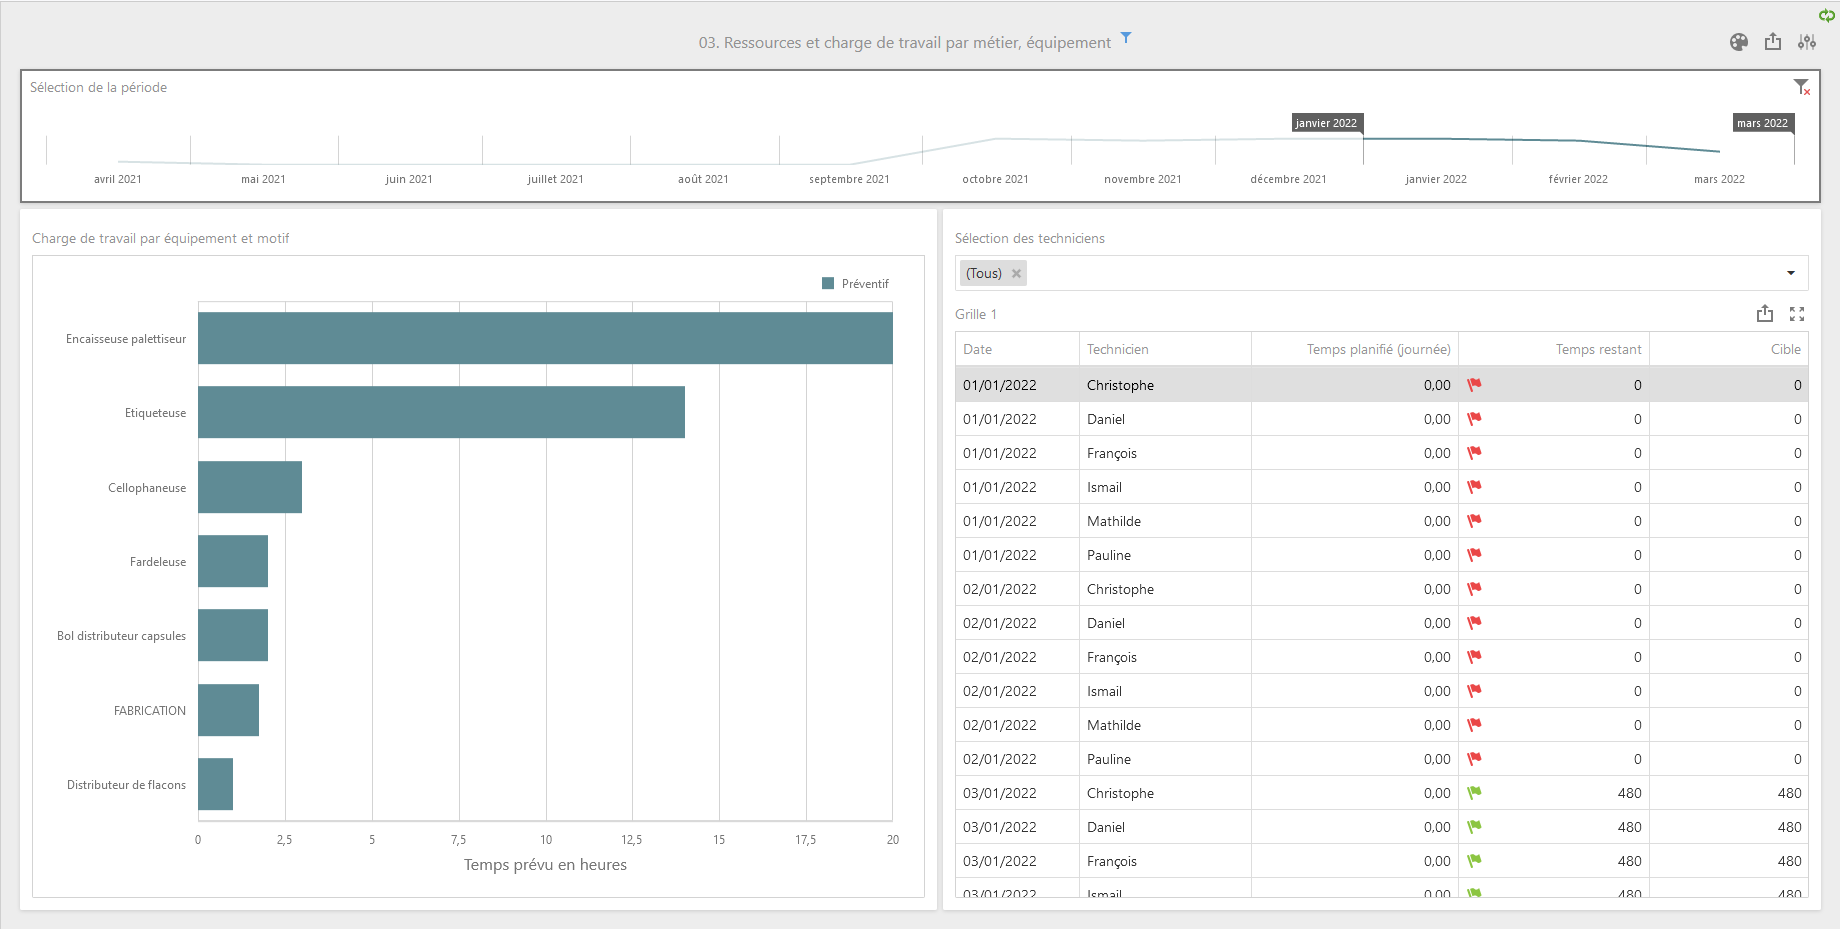The height and width of the screenshot is (929, 1840).
Task: Open the technicians selection dropdown arrow
Action: pos(1791,273)
